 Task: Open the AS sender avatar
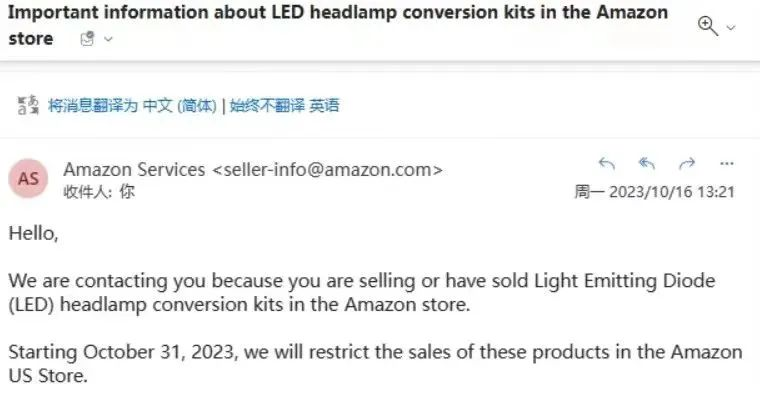click(x=28, y=178)
